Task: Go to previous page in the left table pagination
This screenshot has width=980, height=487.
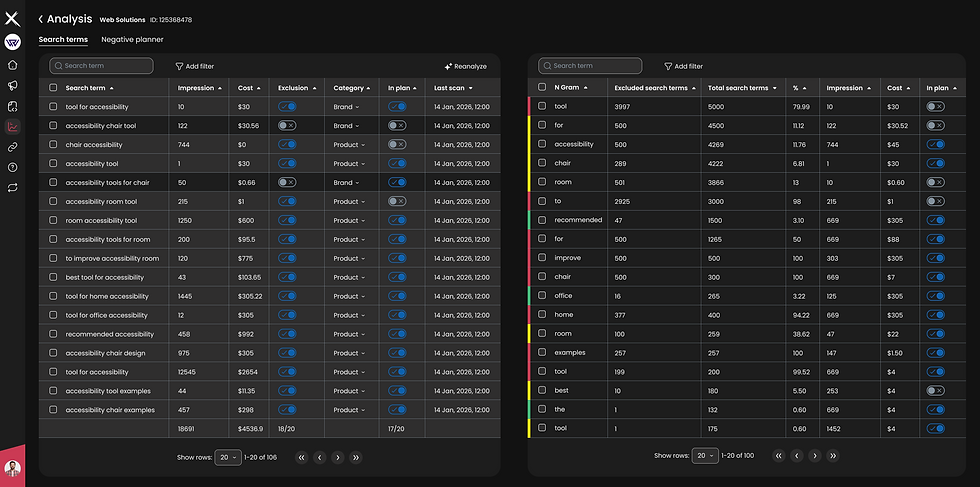Action: pyautogui.click(x=320, y=458)
